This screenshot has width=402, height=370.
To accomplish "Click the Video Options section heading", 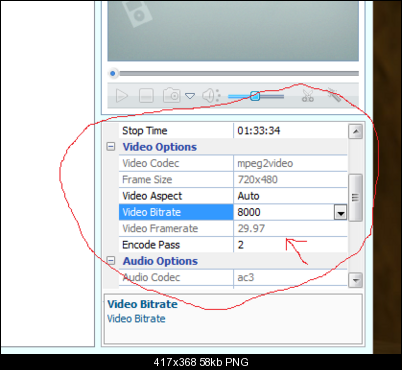I will pyautogui.click(x=160, y=147).
